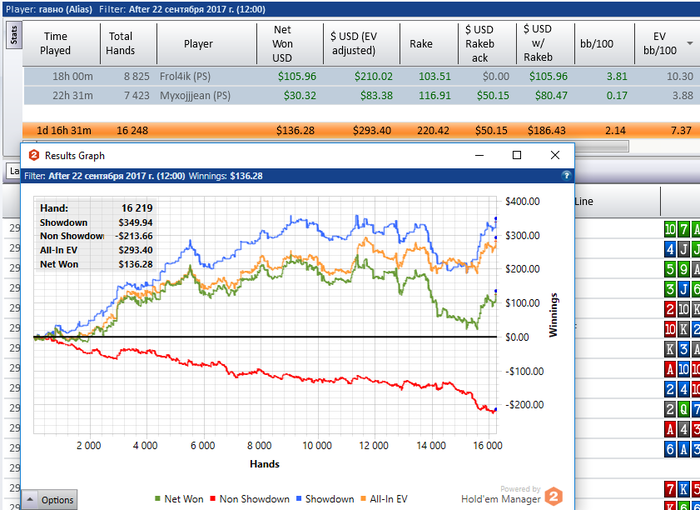Image resolution: width=700 pixels, height=510 pixels.
Task: Click the green Q card icon
Action: pyautogui.click(x=683, y=409)
